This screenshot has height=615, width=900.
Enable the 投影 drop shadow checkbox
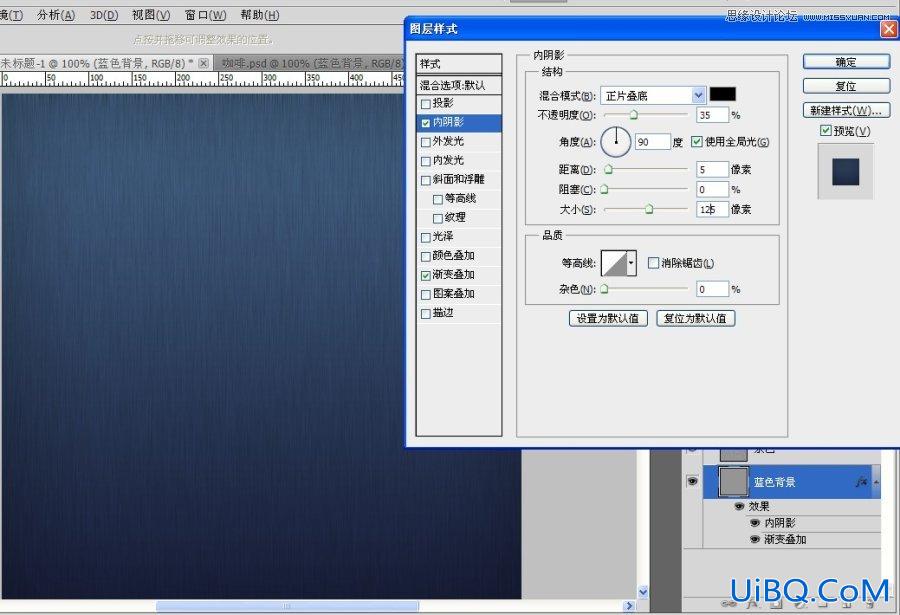425,104
